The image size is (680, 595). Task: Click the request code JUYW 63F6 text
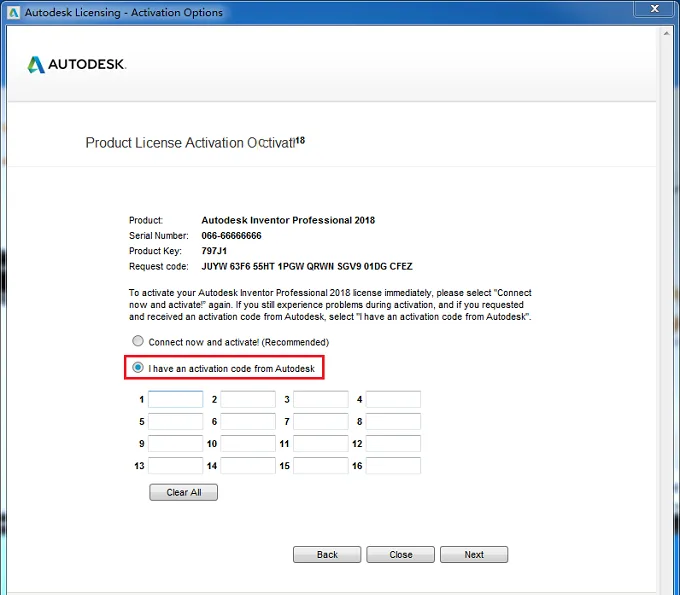coord(307,266)
